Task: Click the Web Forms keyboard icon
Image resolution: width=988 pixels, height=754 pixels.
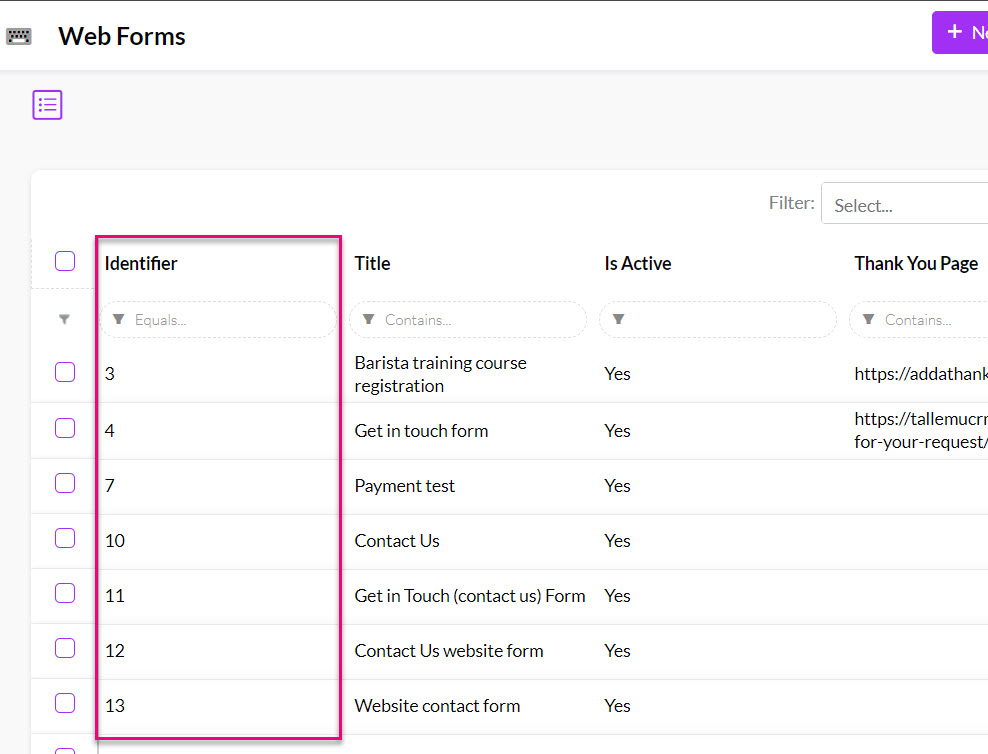Action: point(19,37)
